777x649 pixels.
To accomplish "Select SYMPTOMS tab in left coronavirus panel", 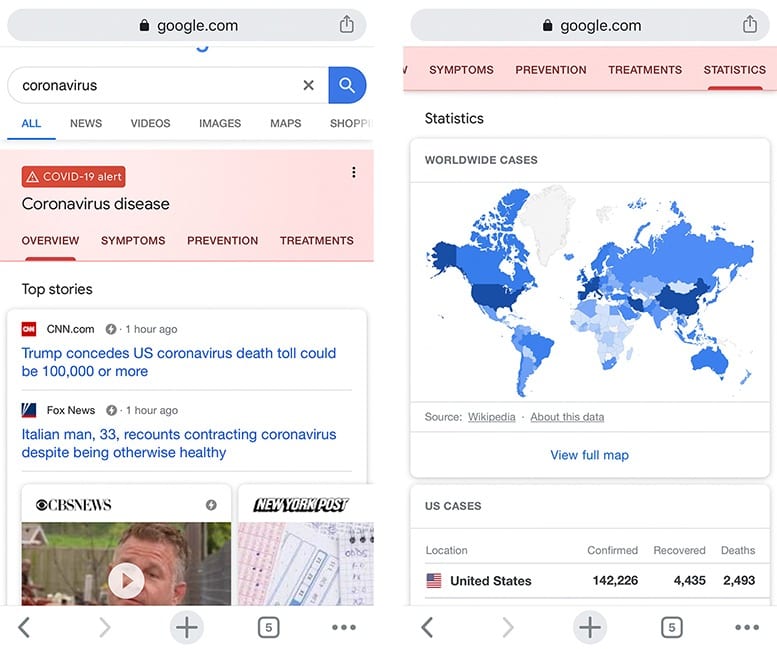I will point(133,241).
